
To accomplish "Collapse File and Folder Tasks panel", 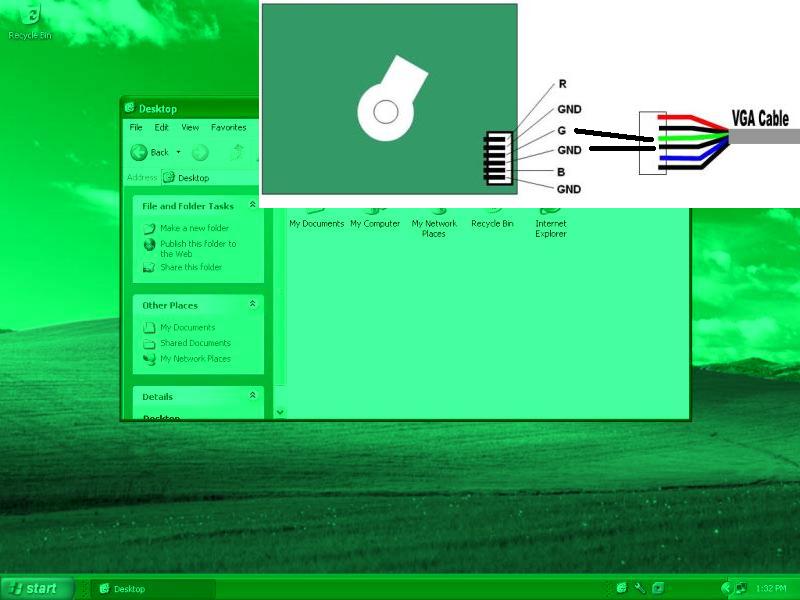I will (253, 205).
